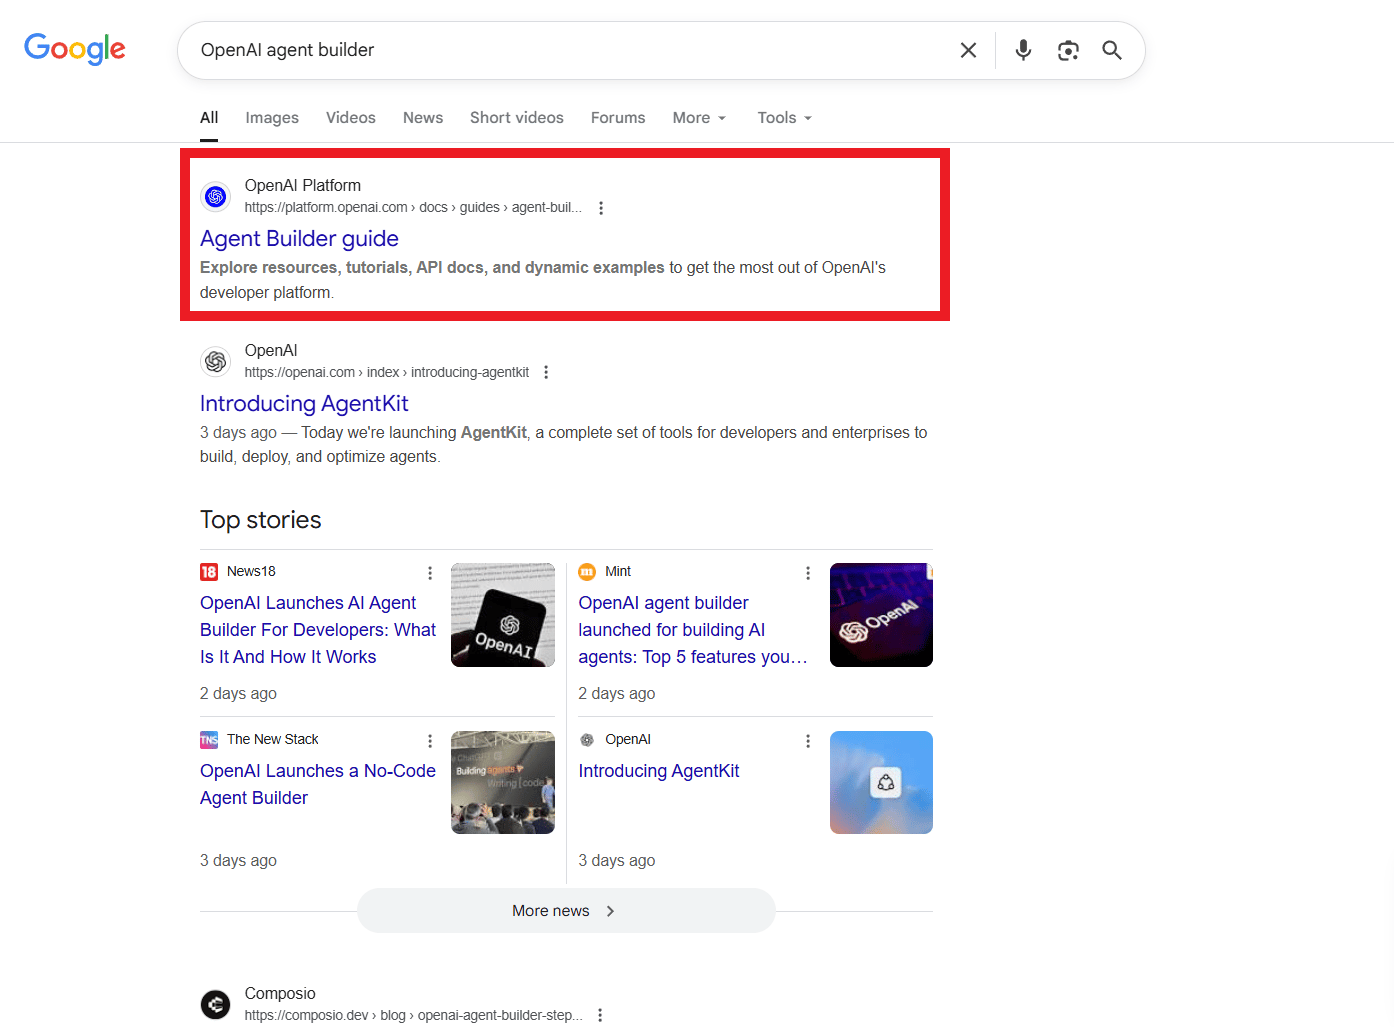Open options menu for the Composio result

coord(600,1015)
